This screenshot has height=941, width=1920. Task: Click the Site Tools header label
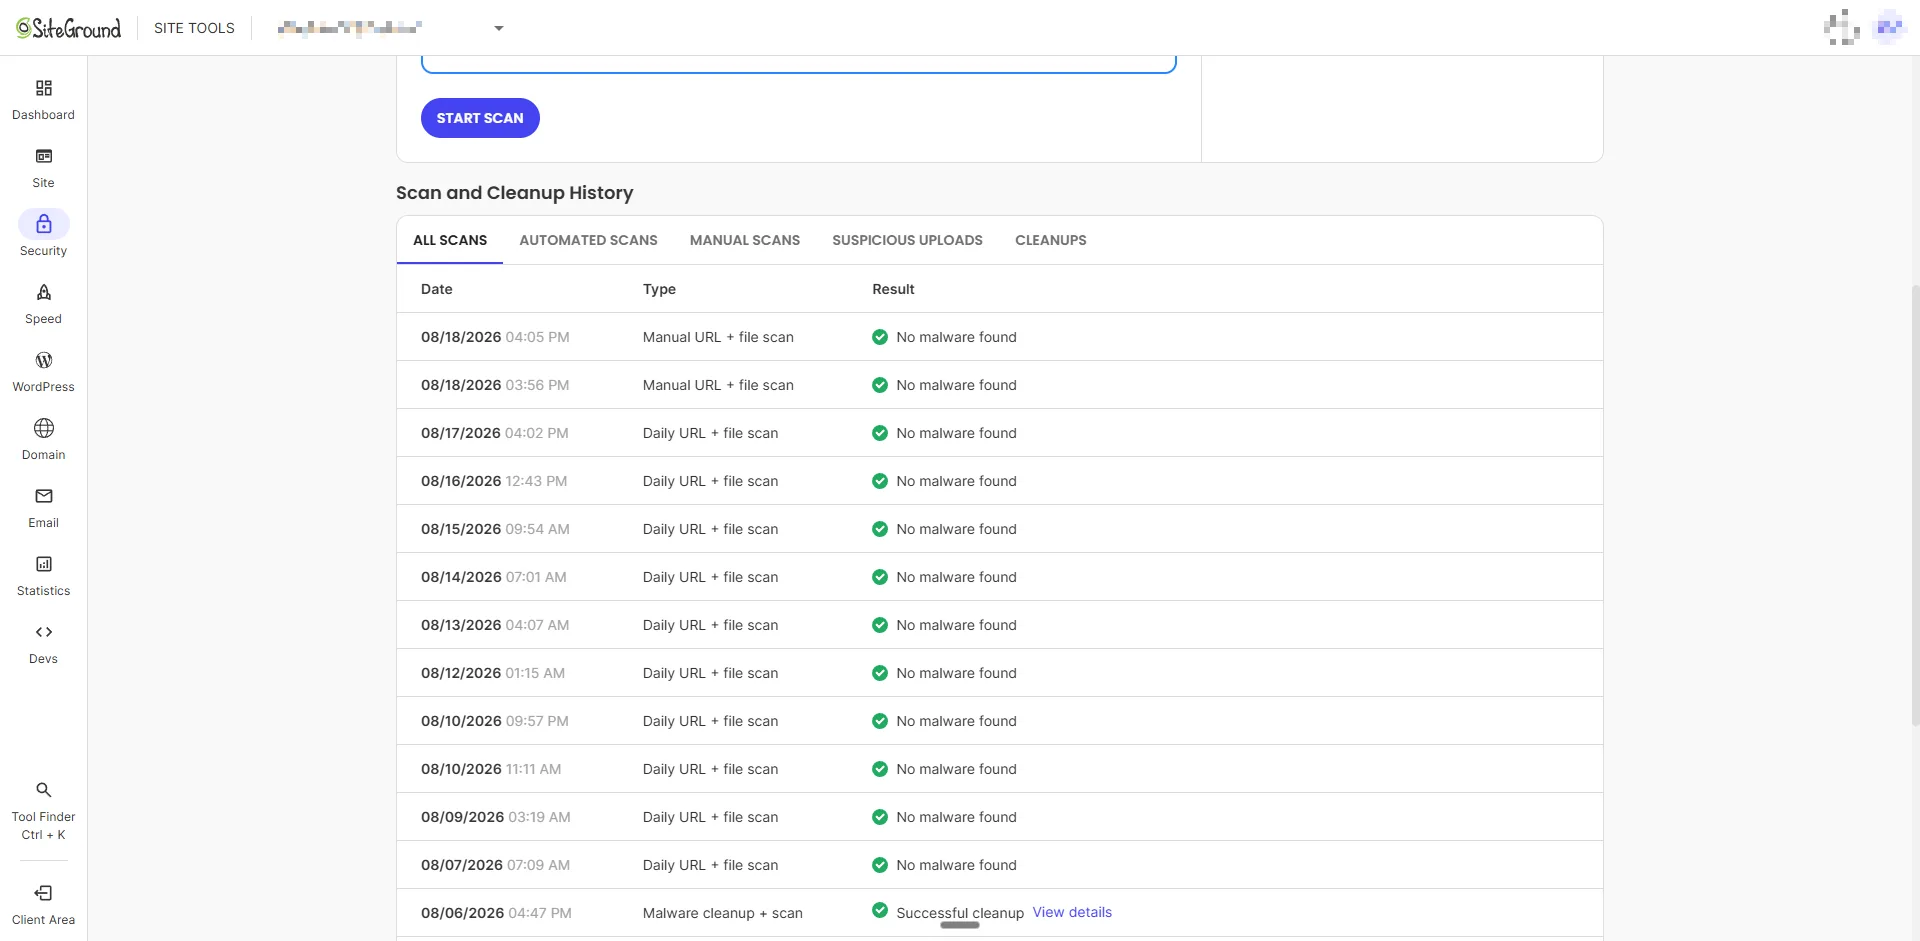pyautogui.click(x=194, y=28)
